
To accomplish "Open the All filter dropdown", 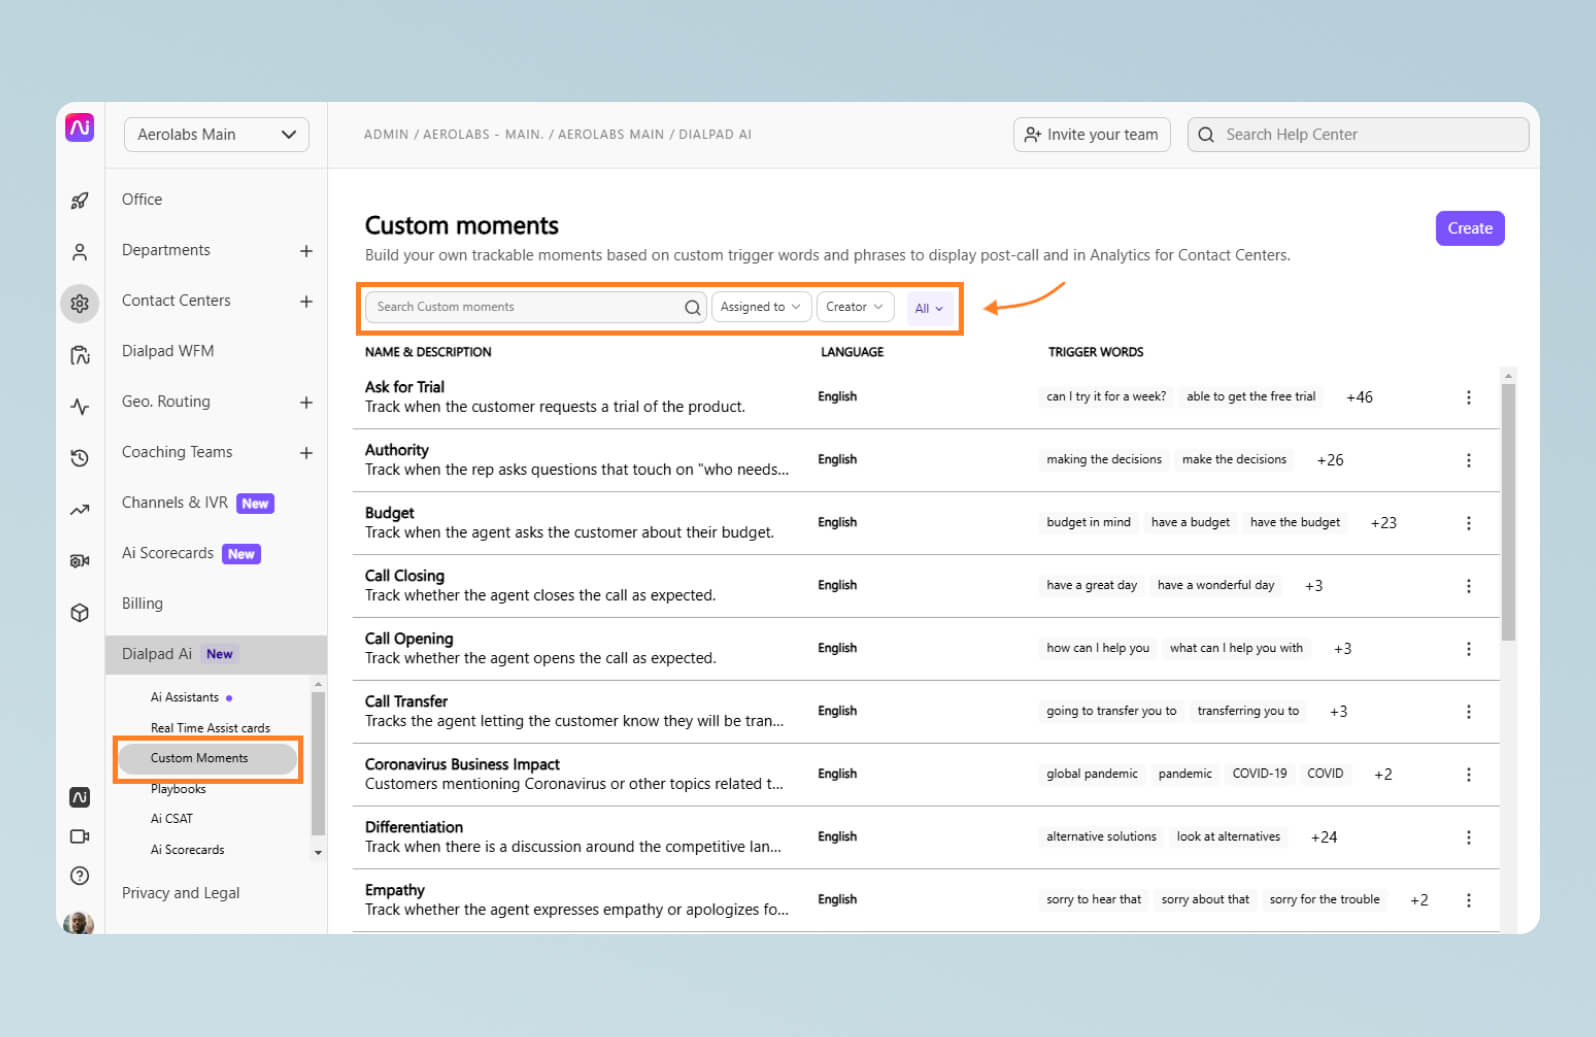I will pyautogui.click(x=929, y=308).
